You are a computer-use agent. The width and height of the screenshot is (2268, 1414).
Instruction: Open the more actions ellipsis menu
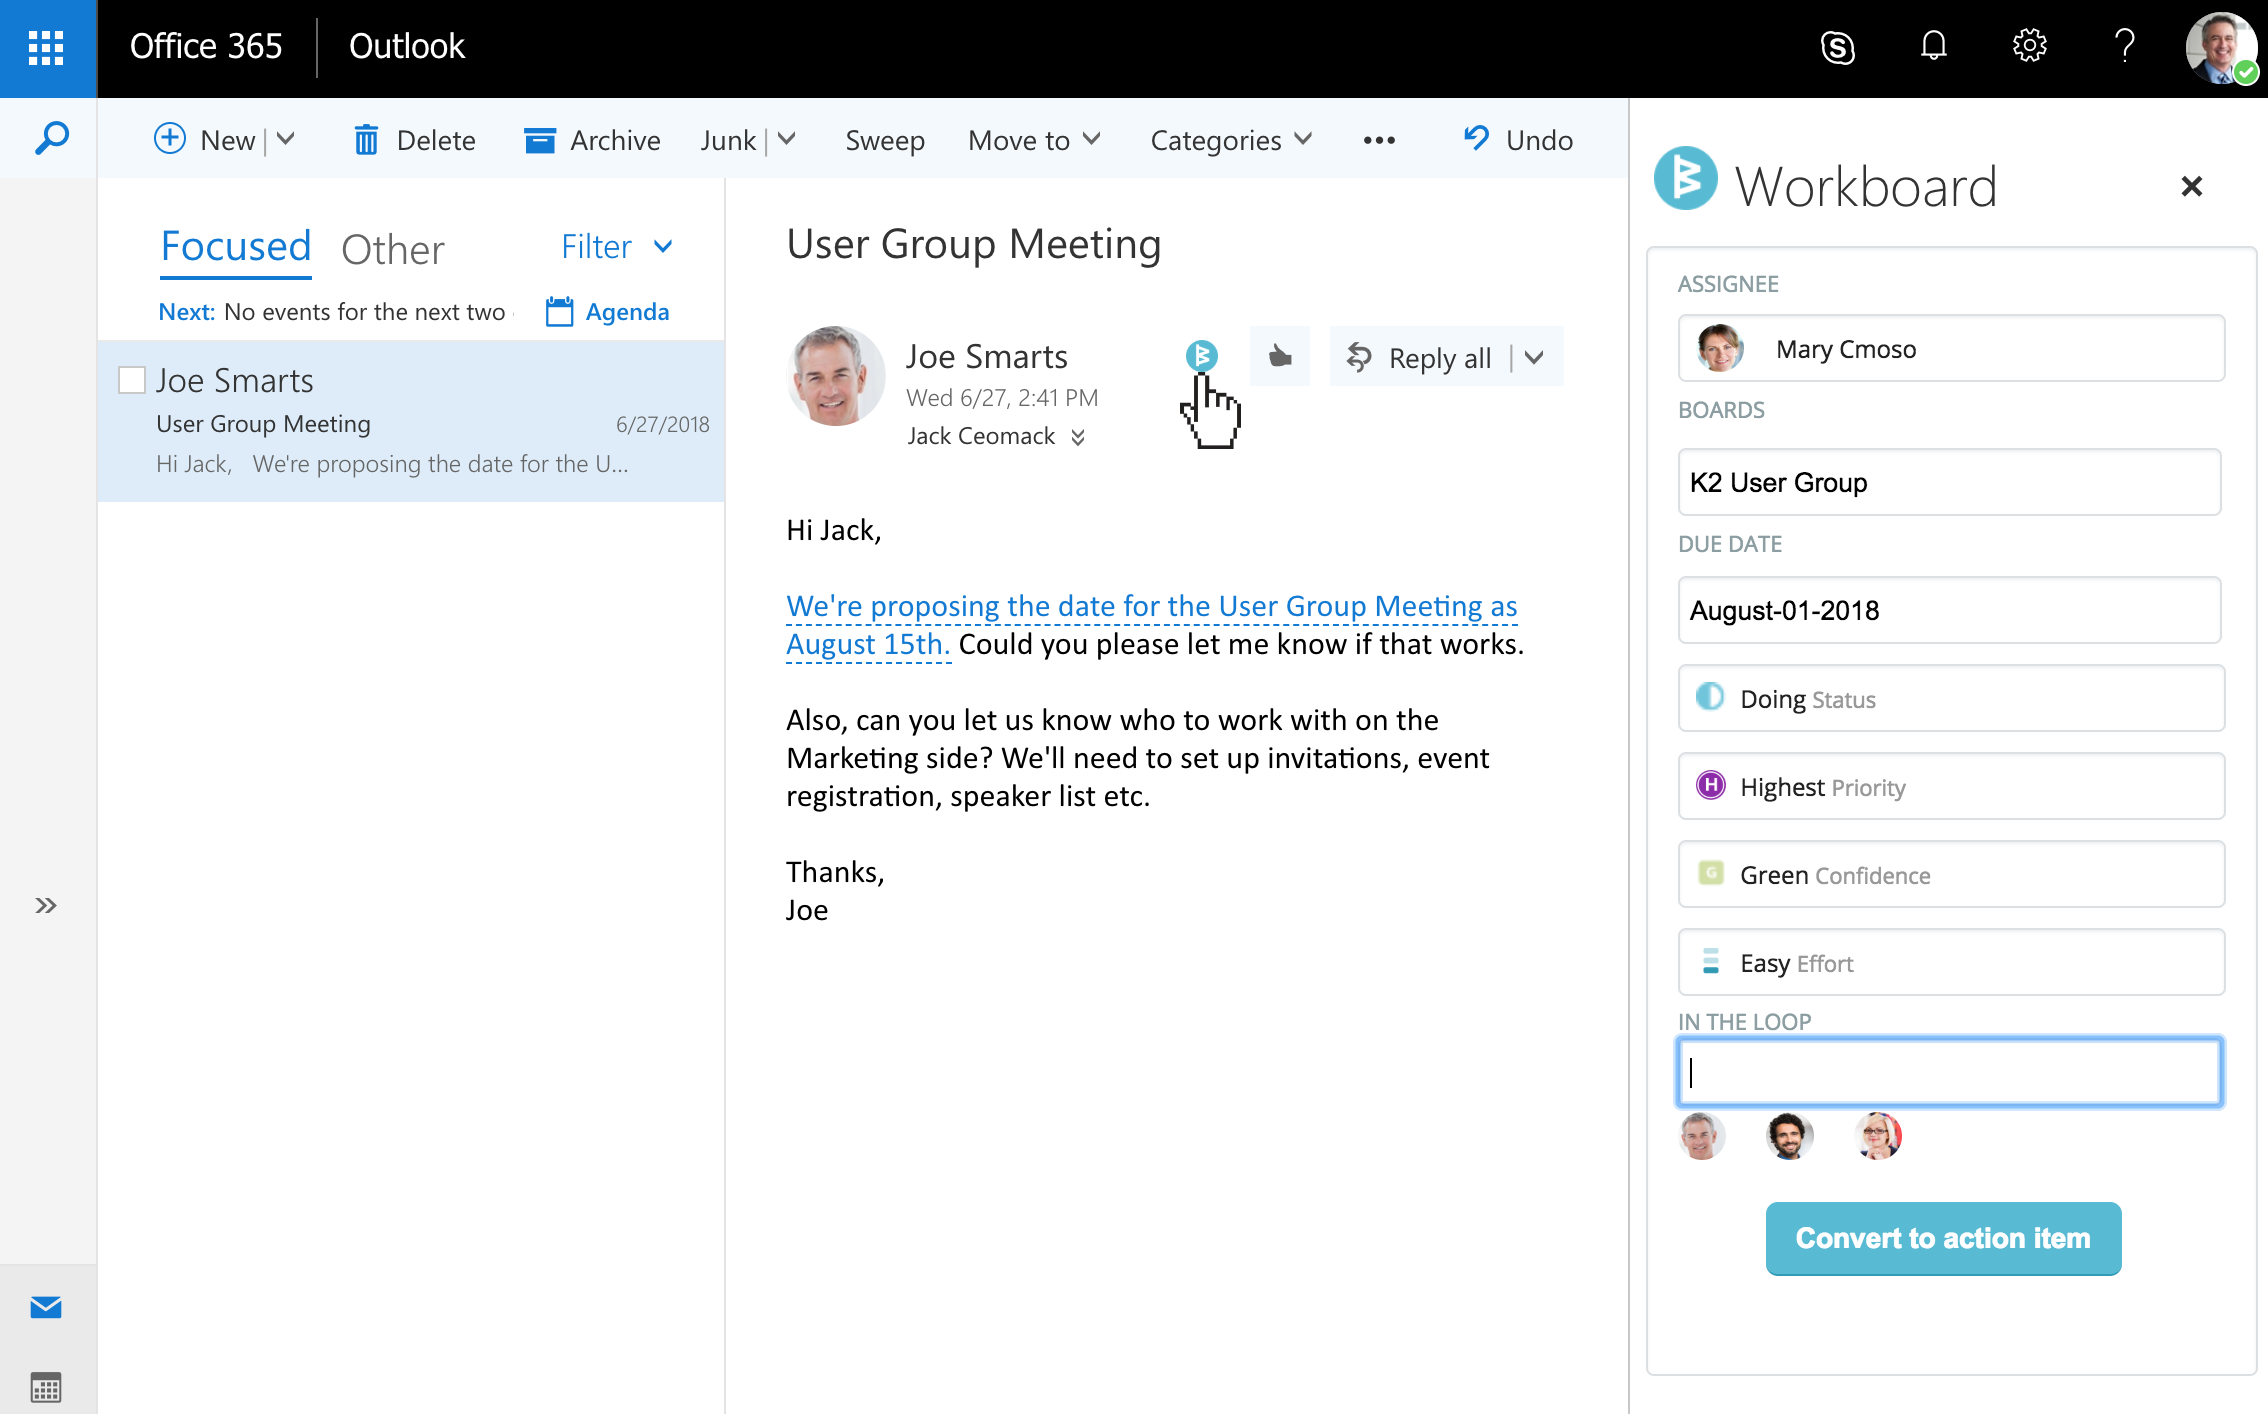point(1379,140)
